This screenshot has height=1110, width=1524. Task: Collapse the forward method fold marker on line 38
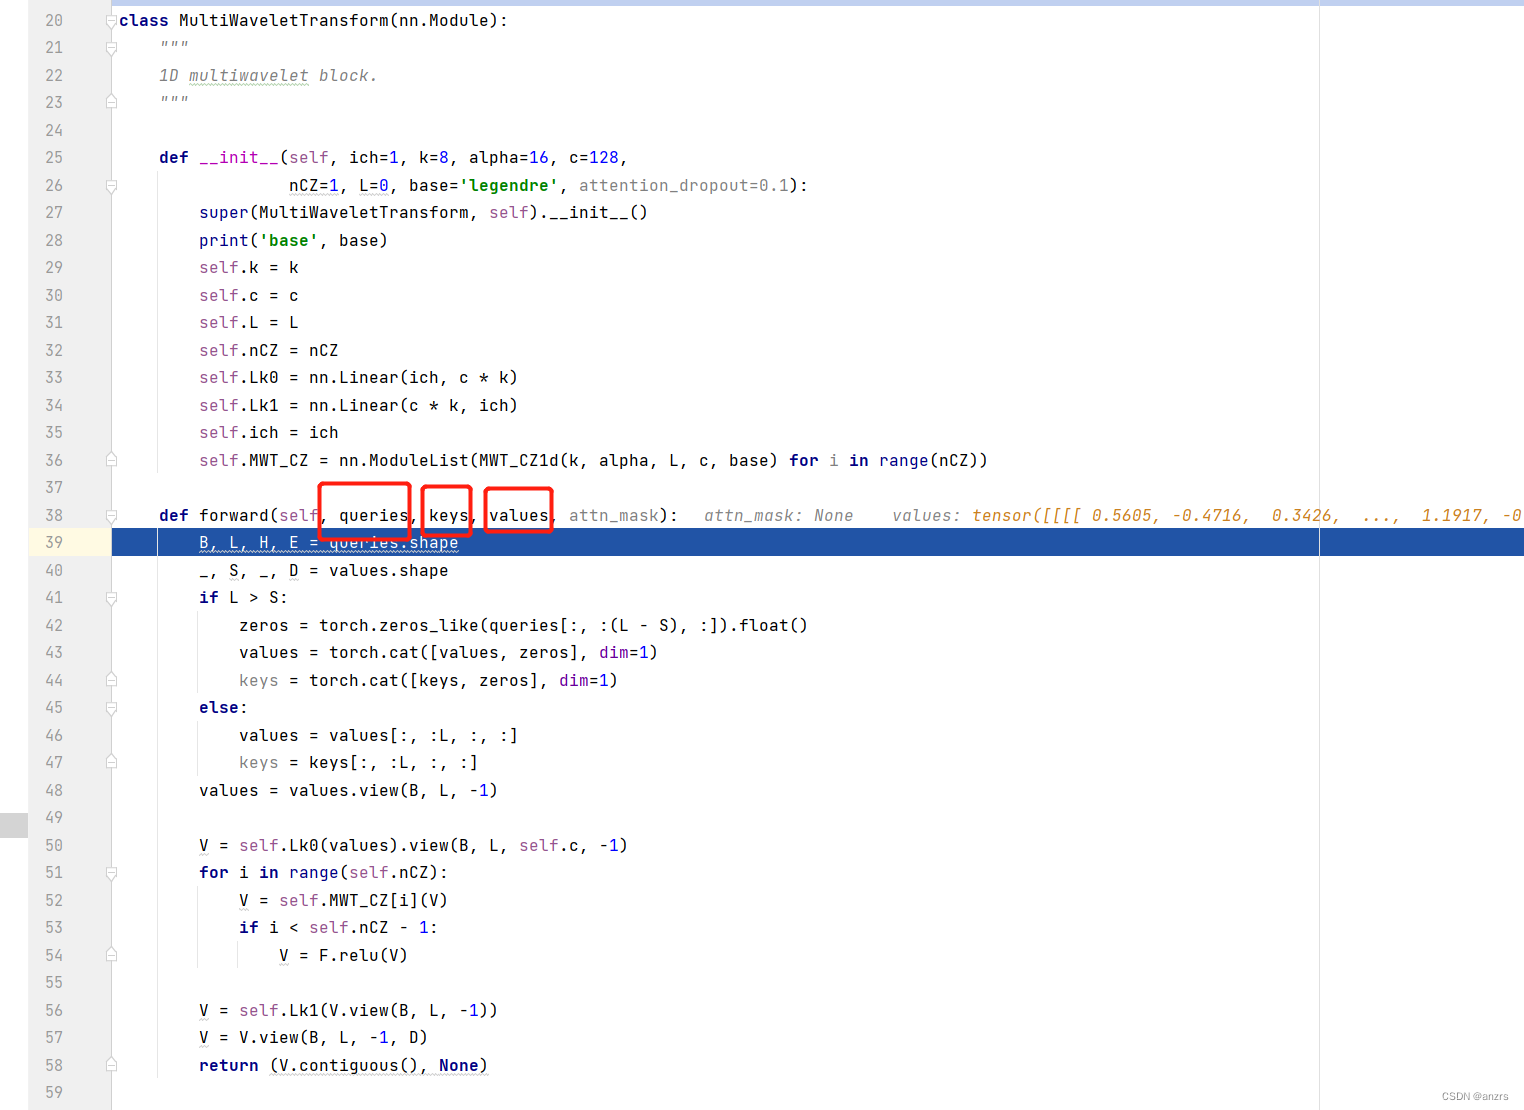coord(111,516)
